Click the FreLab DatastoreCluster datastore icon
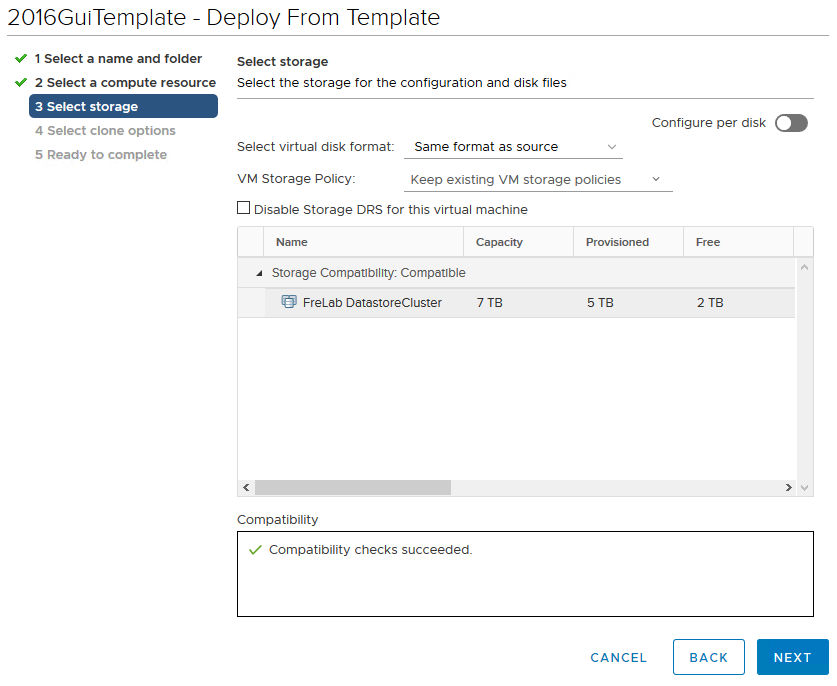The width and height of the screenshot is (837, 686). tap(289, 302)
